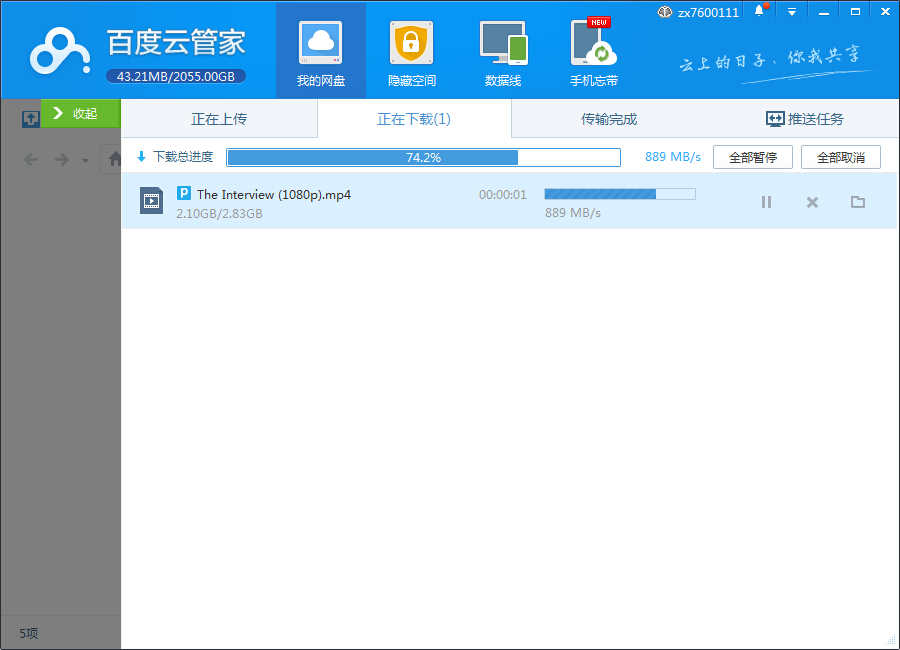
Task: Go back with the left arrow
Action: click(x=32, y=160)
